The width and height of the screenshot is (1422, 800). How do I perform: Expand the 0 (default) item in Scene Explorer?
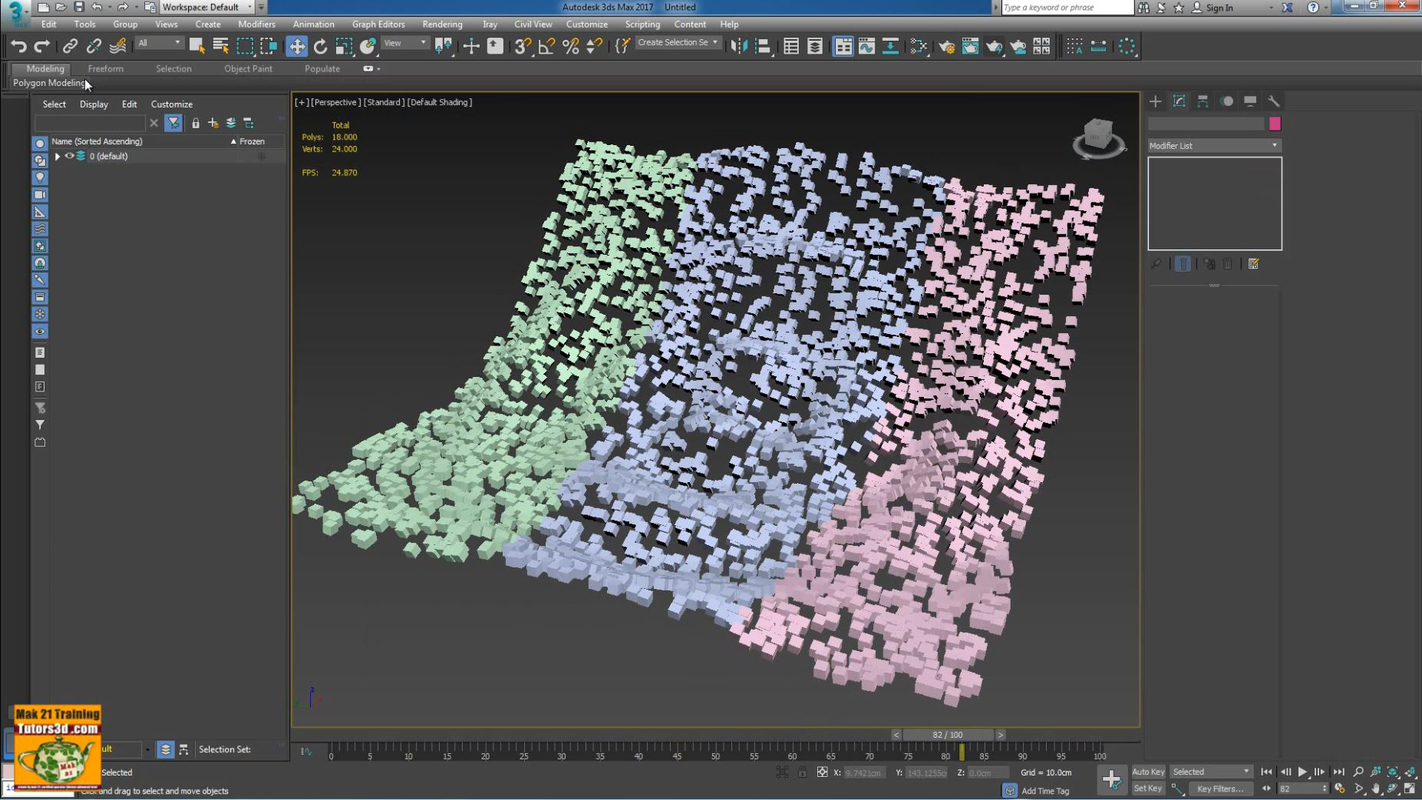point(57,156)
